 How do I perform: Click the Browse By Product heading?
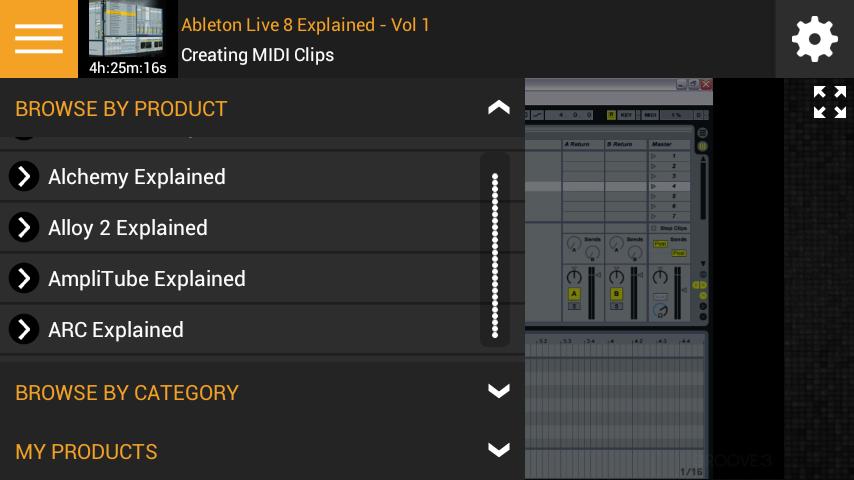tap(121, 109)
